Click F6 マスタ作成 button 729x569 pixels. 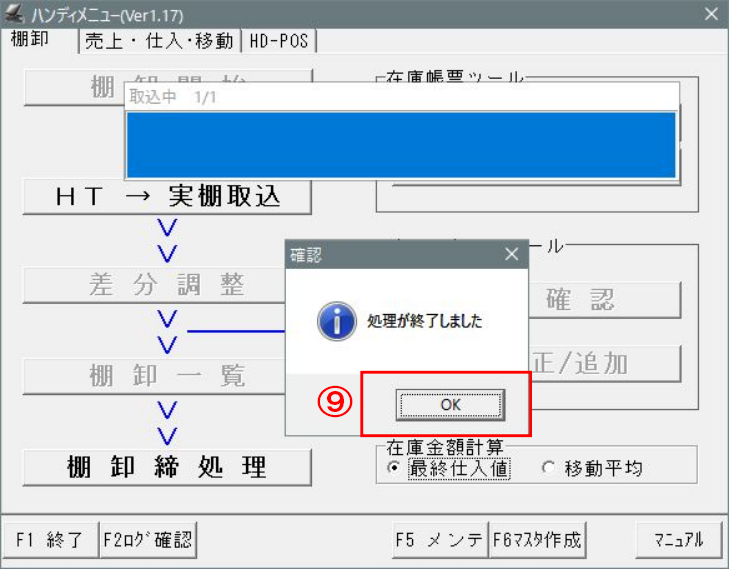point(537,539)
